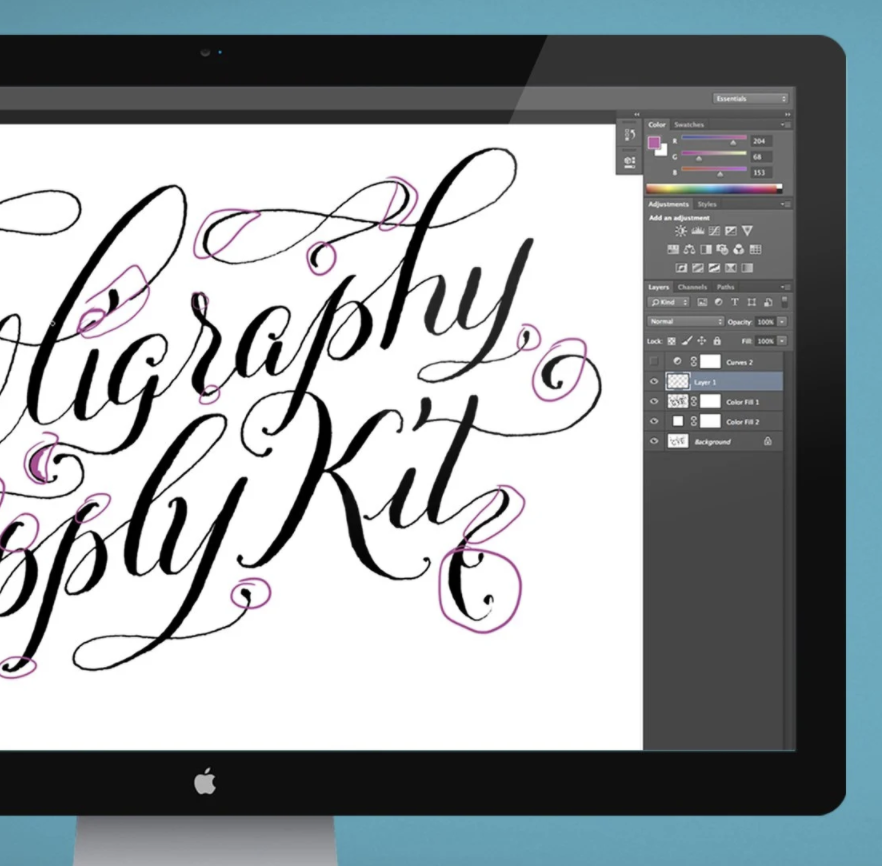Hide the Color Fill 1 layer

click(654, 401)
